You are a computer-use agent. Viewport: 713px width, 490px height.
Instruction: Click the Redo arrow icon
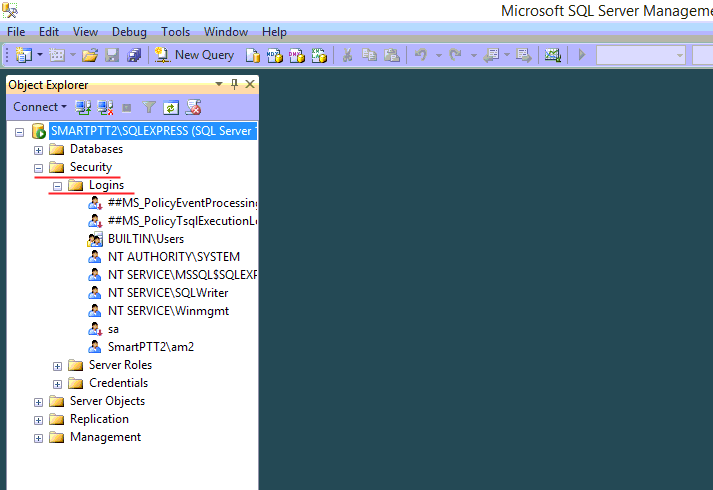(x=455, y=55)
